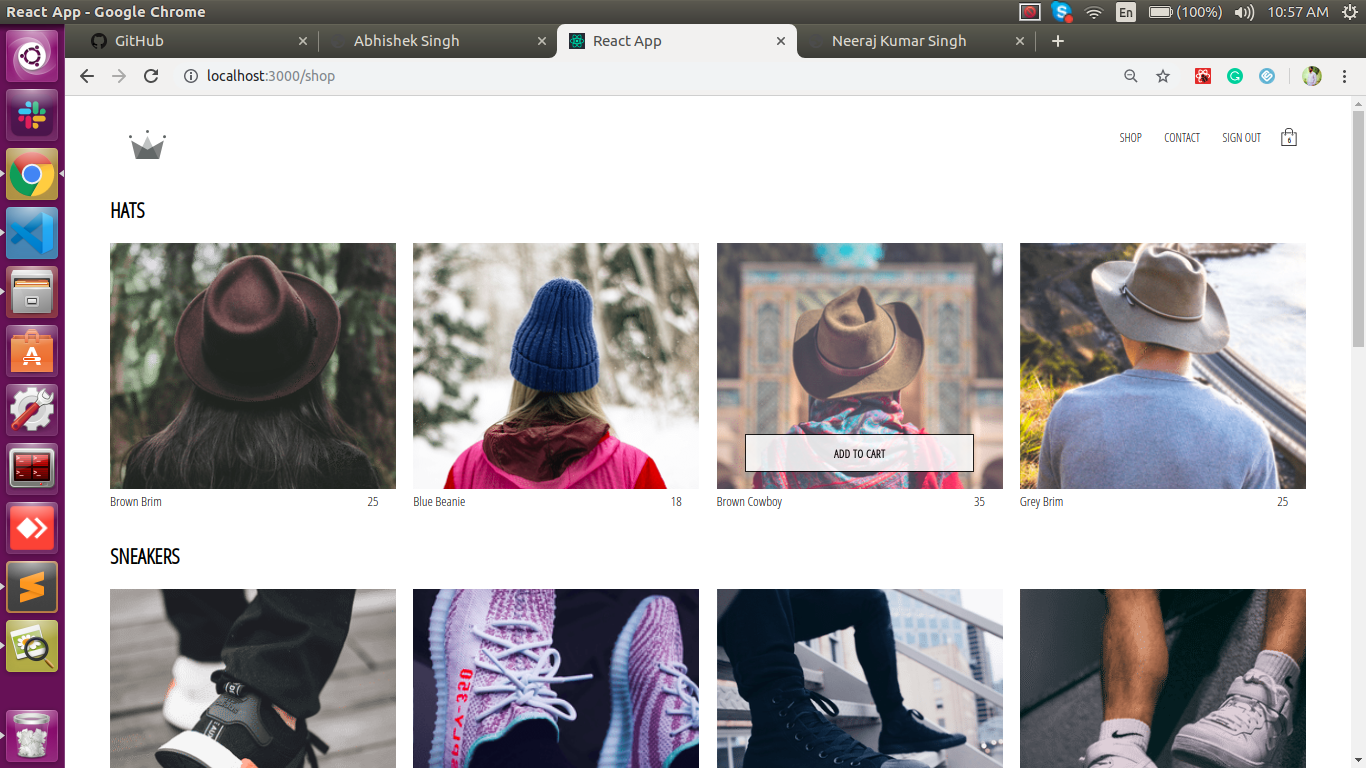Viewport: 1366px width, 768px height.
Task: Click the Sign Out link
Action: pyautogui.click(x=1241, y=138)
